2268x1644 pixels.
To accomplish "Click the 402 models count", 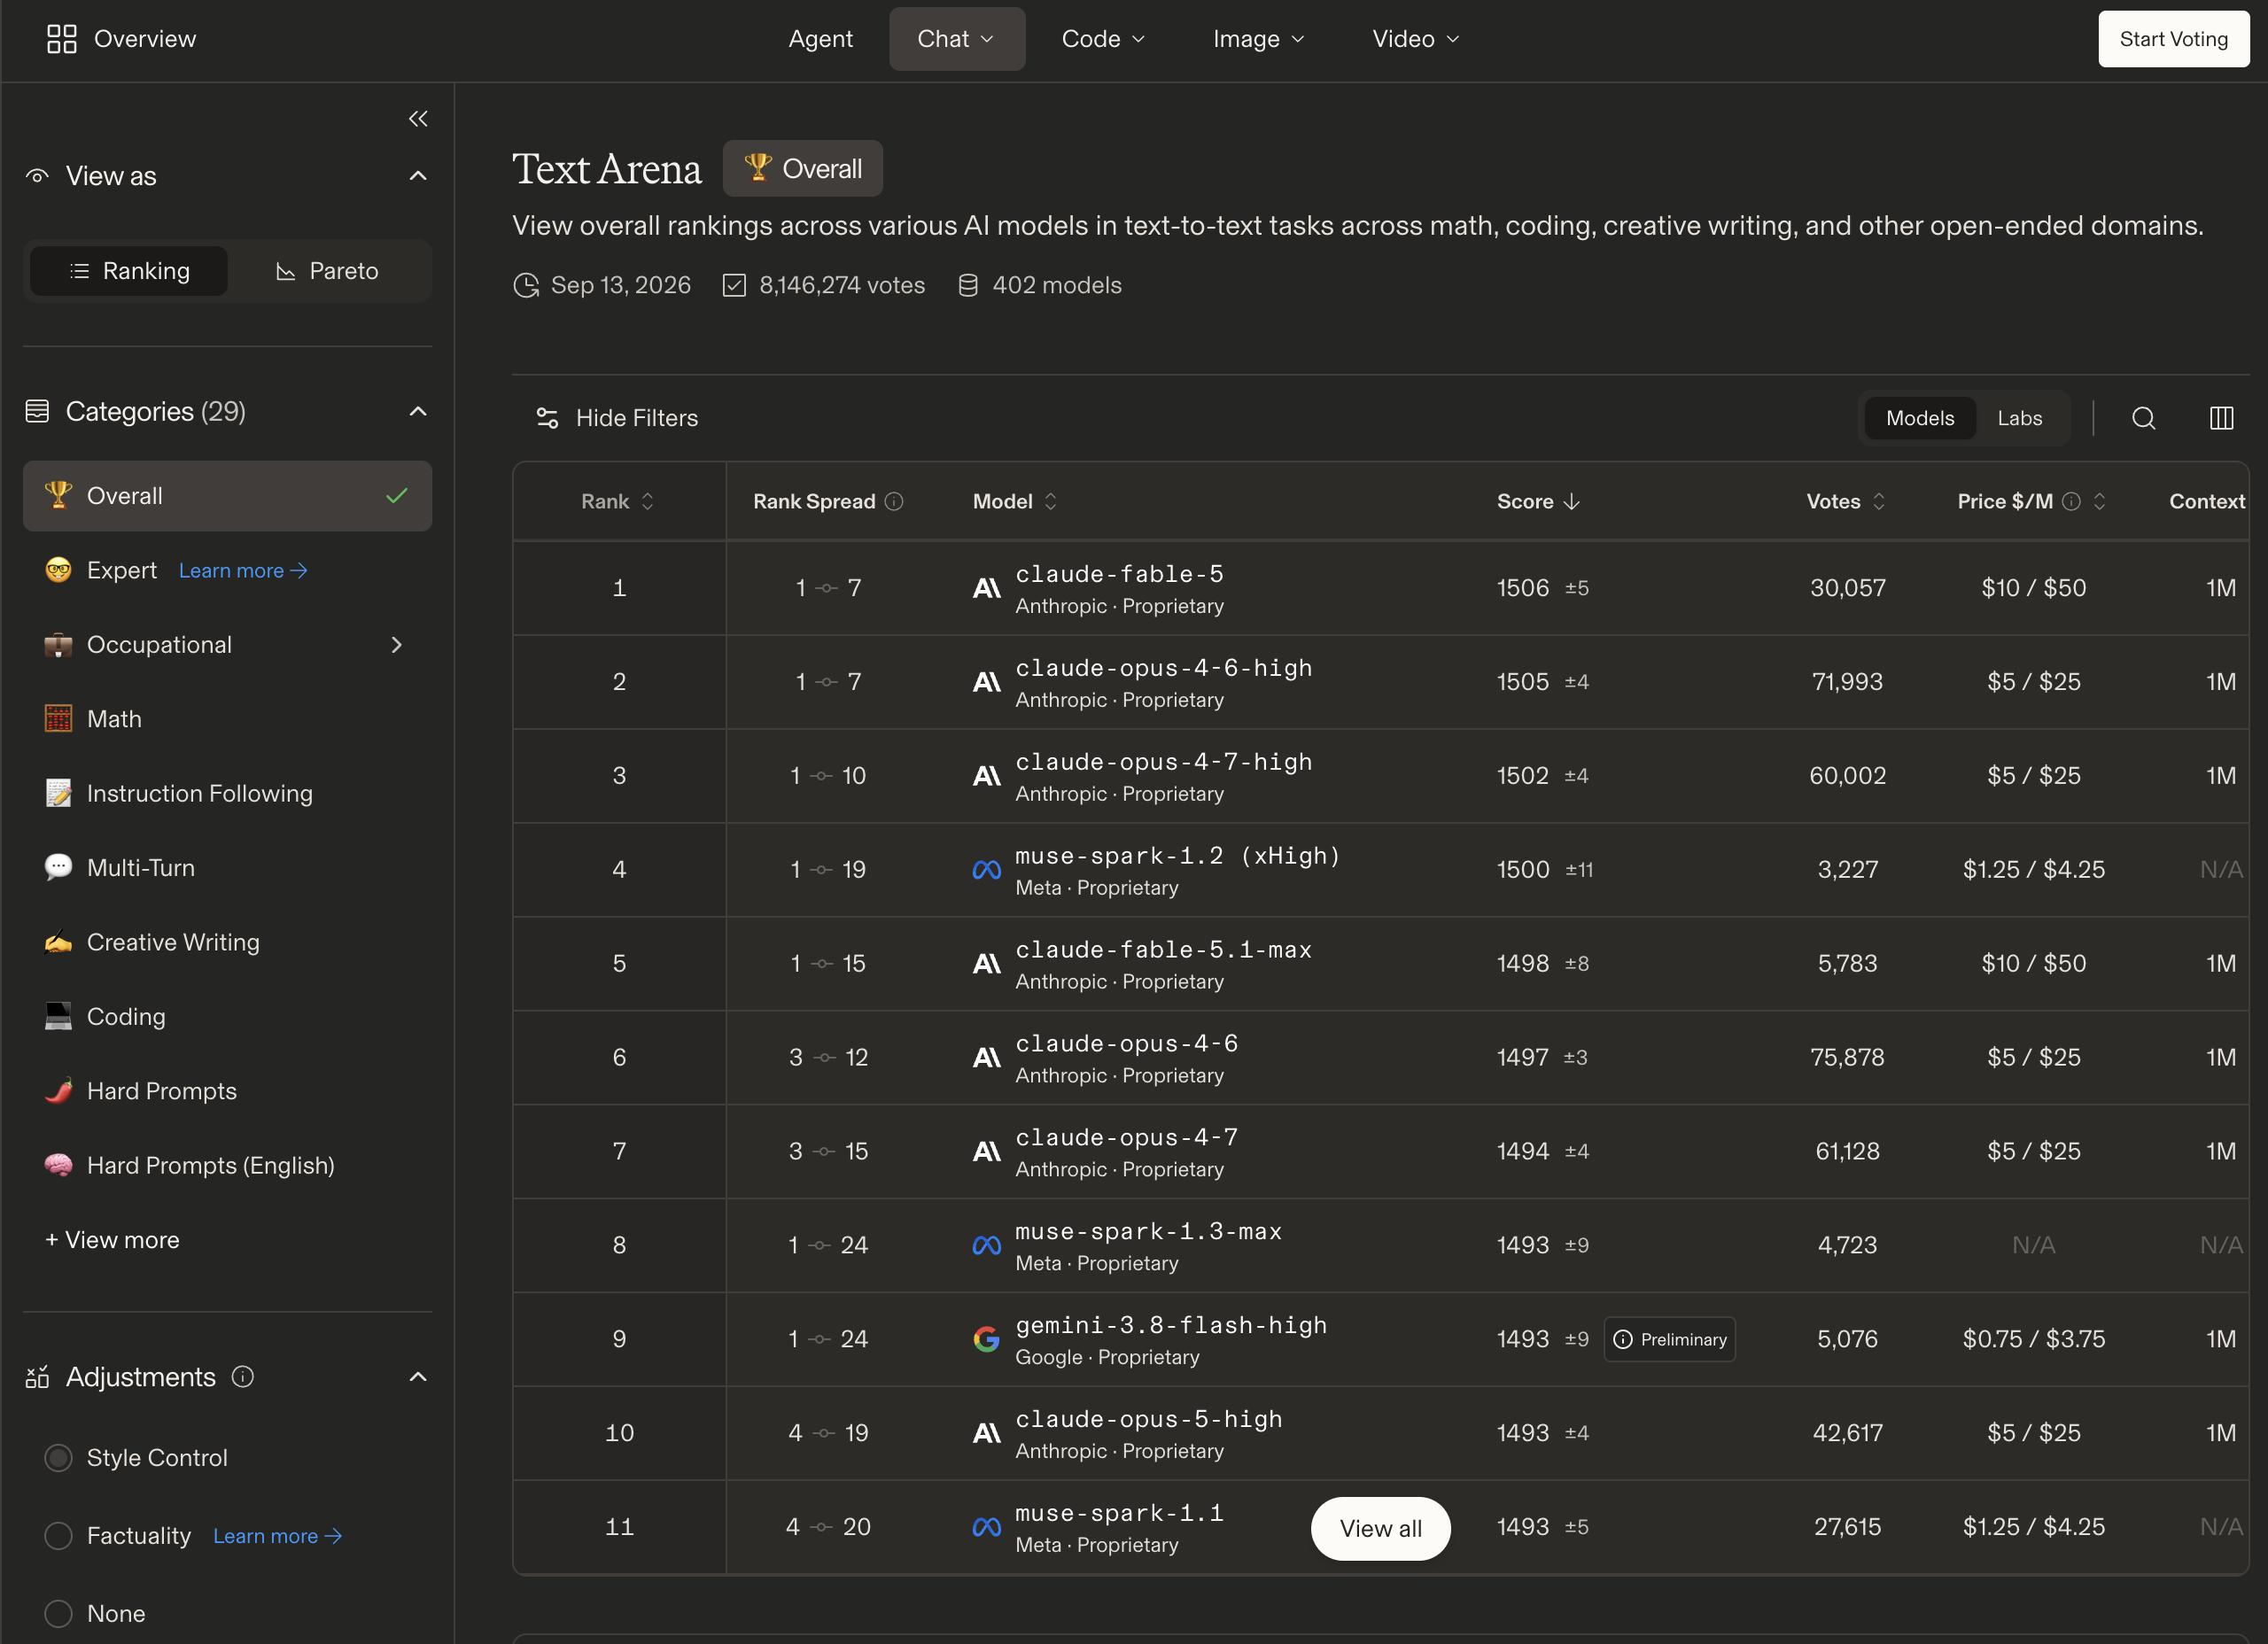I will click(x=1056, y=285).
